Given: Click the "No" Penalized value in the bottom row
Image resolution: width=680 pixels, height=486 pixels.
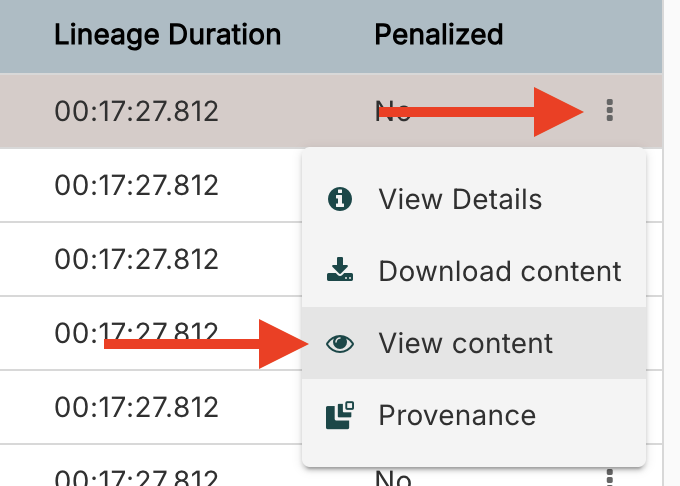Looking at the screenshot, I should click(x=392, y=479).
